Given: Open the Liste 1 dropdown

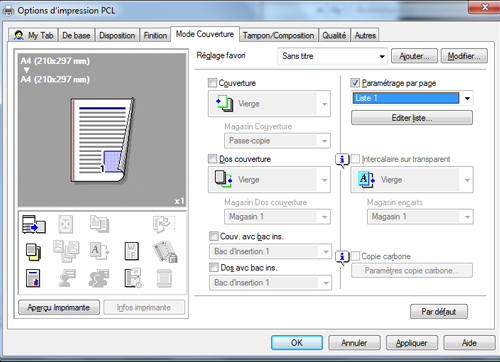Looking at the screenshot, I should [412, 98].
